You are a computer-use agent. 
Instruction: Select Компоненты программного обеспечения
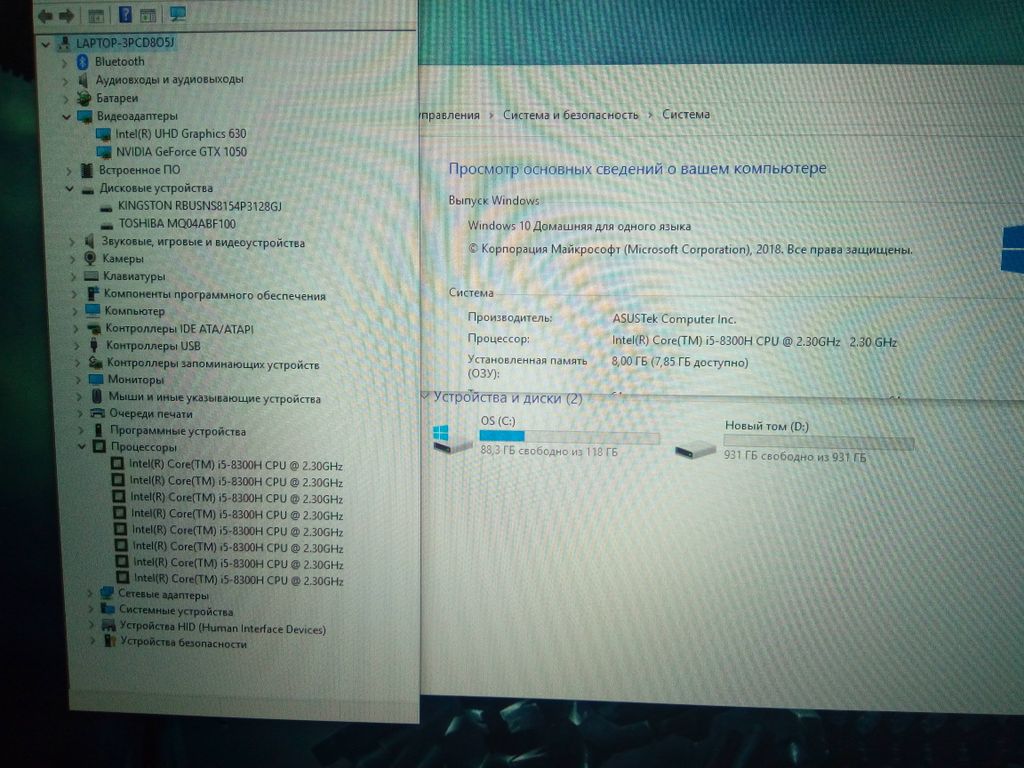click(x=214, y=295)
